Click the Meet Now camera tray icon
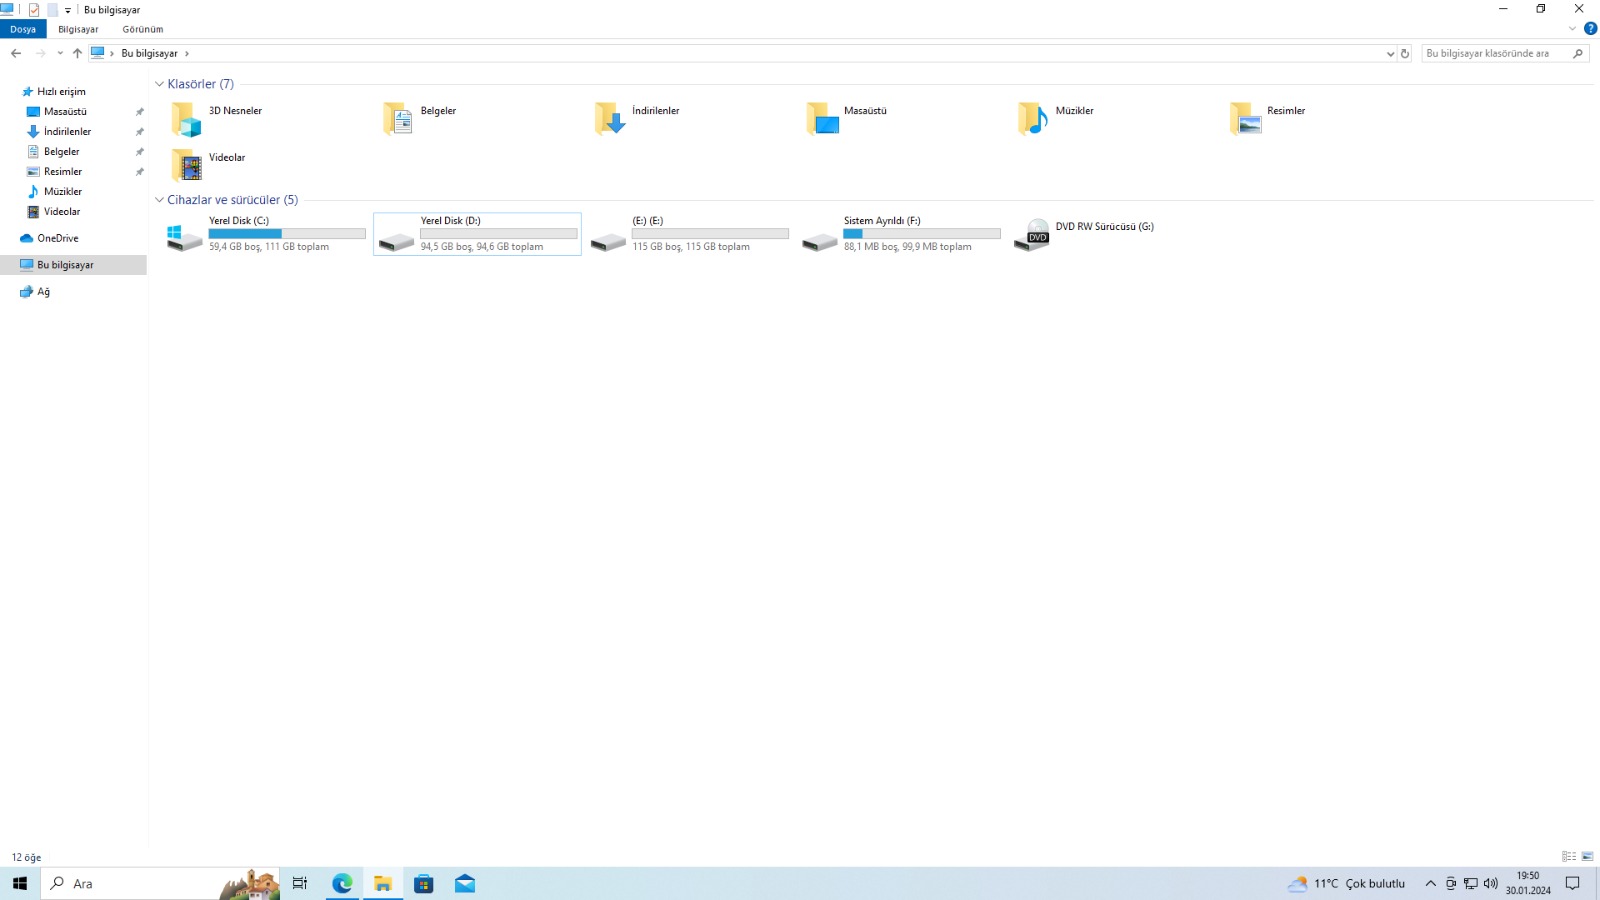Image resolution: width=1600 pixels, height=900 pixels. click(1451, 884)
